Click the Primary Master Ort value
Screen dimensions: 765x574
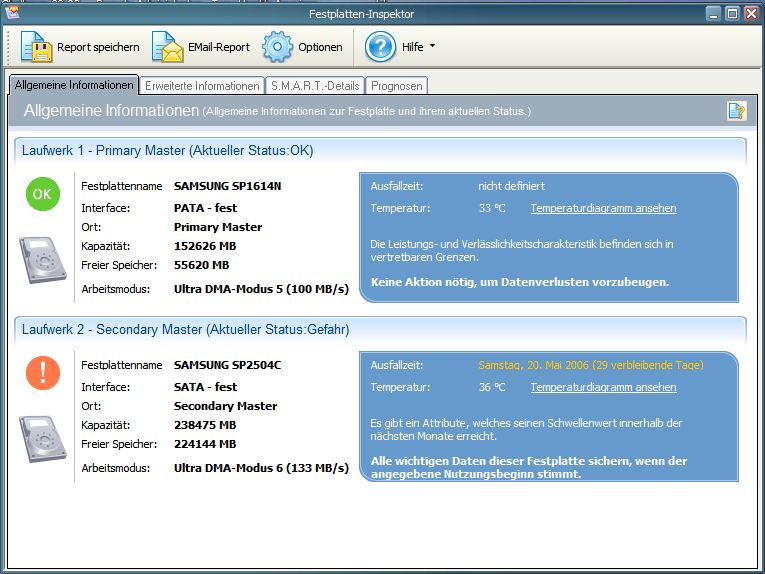point(218,227)
